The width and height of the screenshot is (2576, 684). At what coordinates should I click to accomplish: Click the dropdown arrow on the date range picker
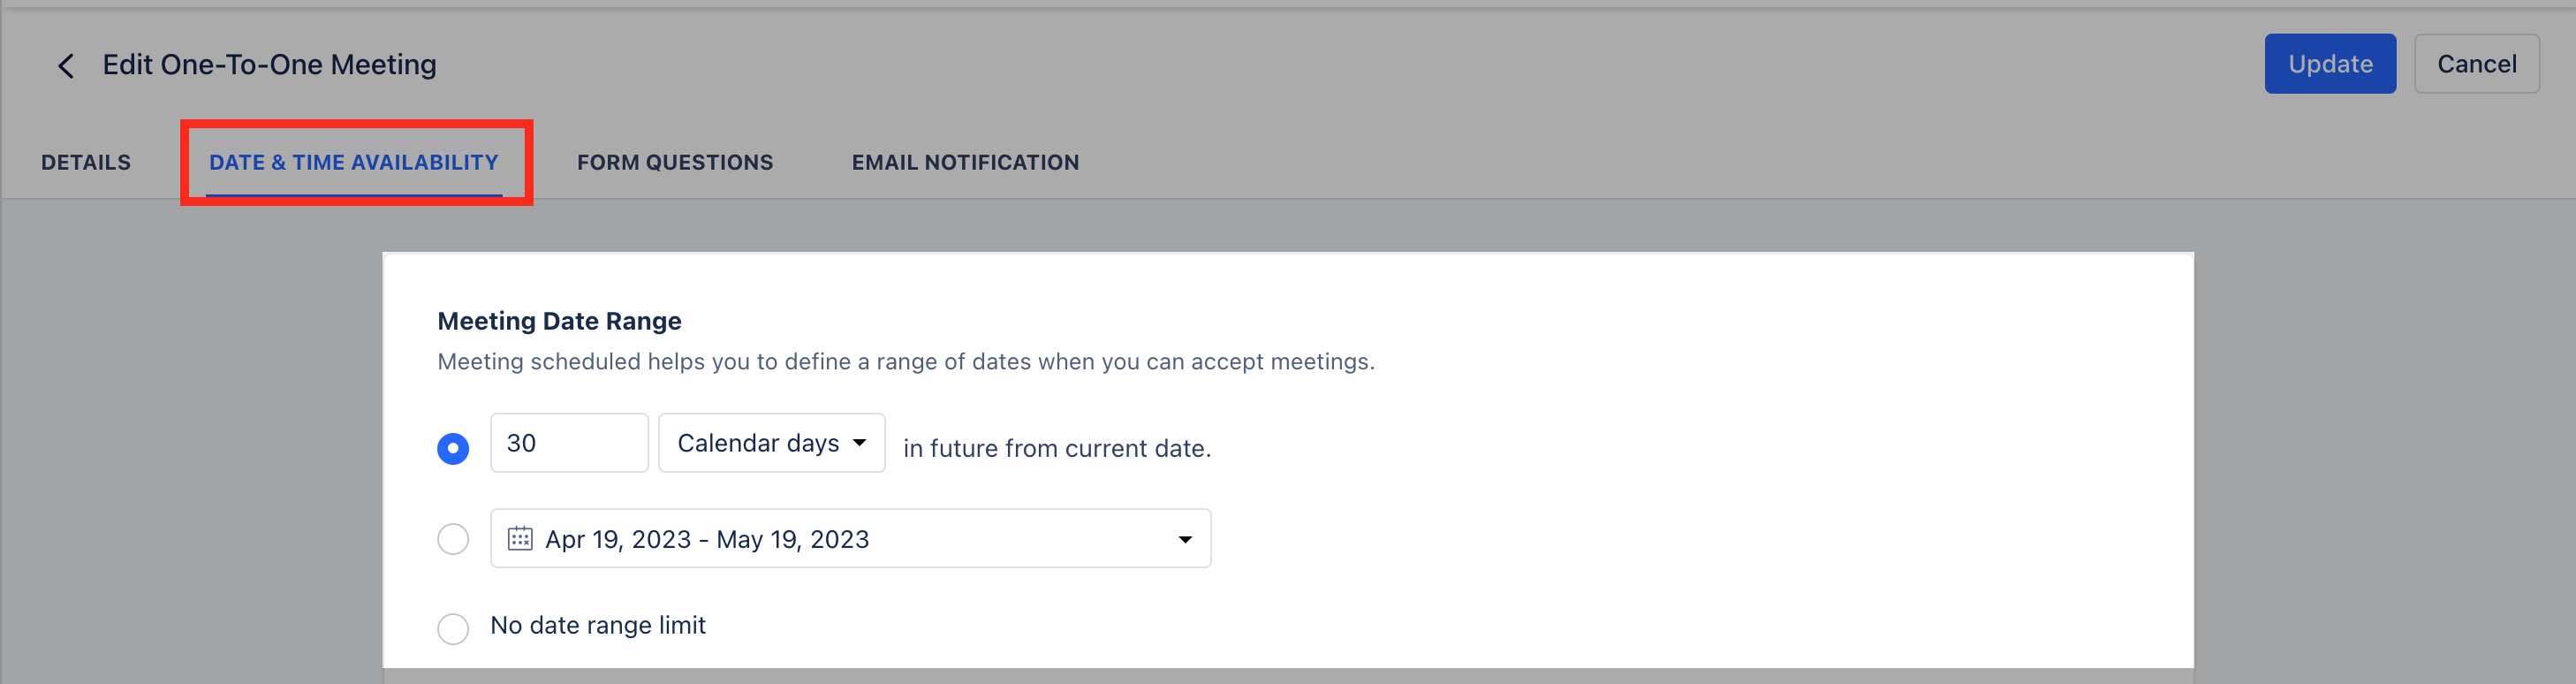point(1185,538)
